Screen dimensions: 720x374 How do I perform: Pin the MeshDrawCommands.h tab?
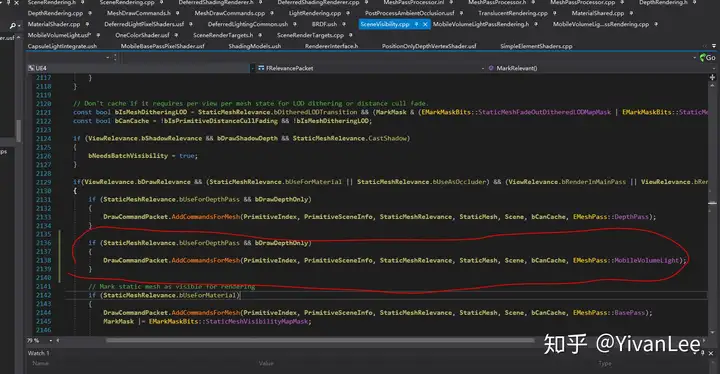pyautogui.click(x=177, y=13)
